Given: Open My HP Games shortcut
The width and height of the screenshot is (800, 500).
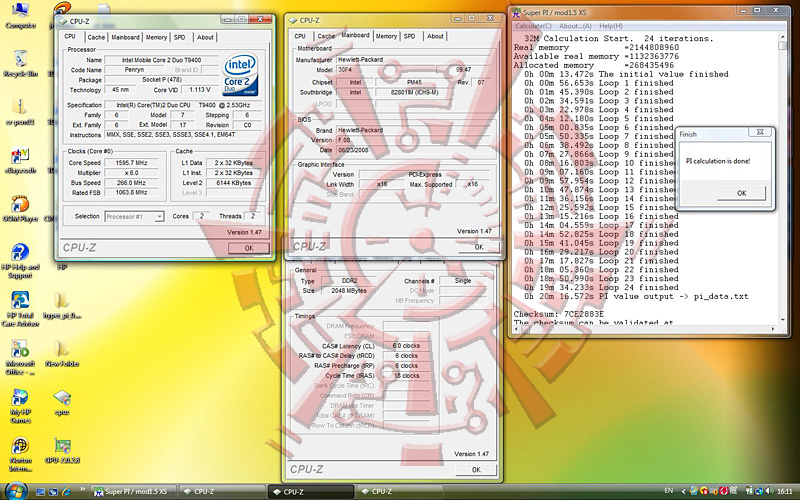Looking at the screenshot, I should click(20, 406).
